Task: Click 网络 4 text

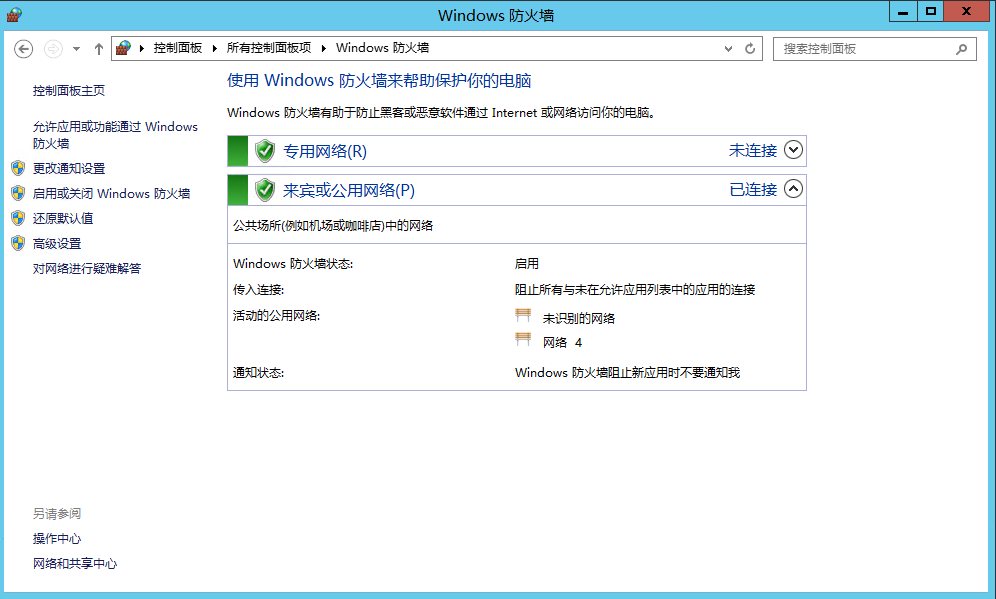Action: point(562,343)
